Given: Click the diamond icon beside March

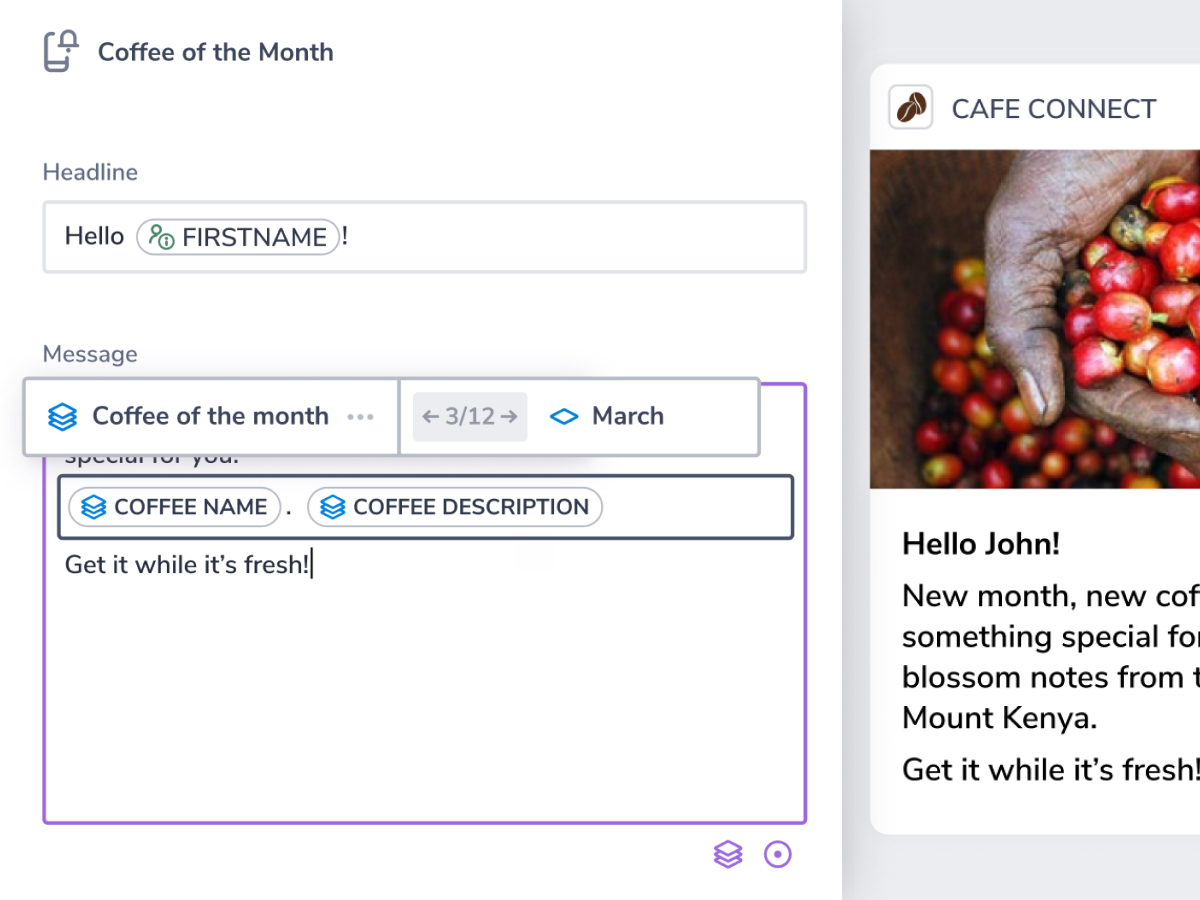Looking at the screenshot, I should tap(565, 417).
